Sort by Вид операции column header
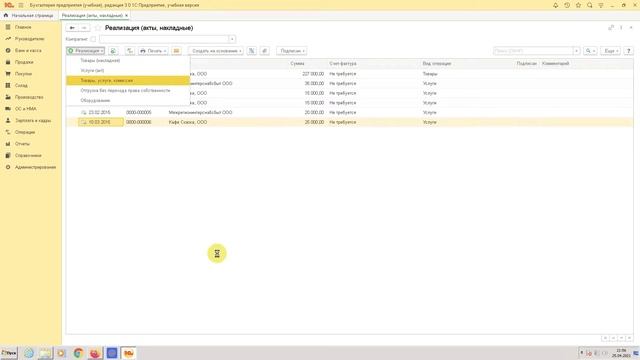Image resolution: width=640 pixels, height=360 pixels. point(436,64)
